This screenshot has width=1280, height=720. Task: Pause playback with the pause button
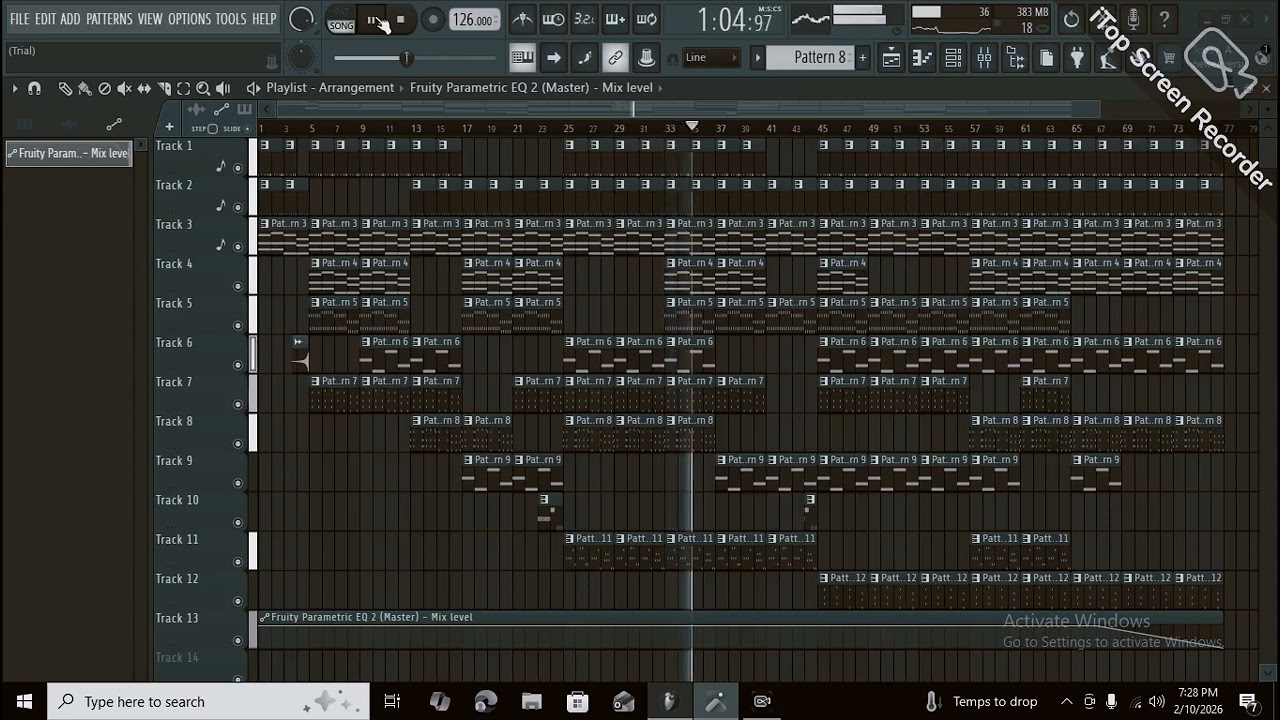[x=373, y=20]
